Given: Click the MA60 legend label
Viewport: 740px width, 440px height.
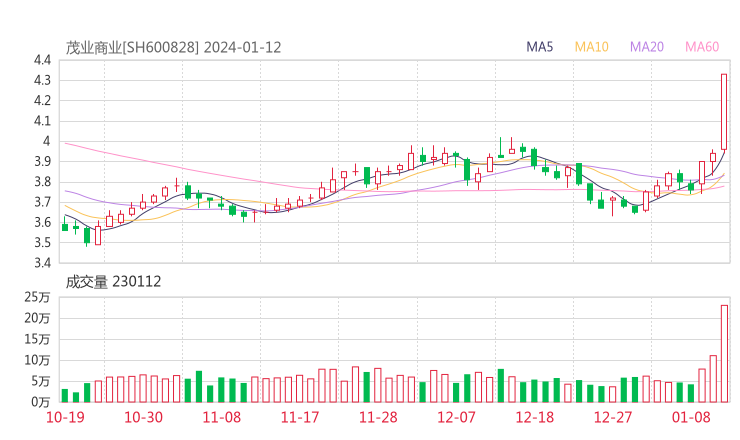Looking at the screenshot, I should pyautogui.click(x=702, y=47).
